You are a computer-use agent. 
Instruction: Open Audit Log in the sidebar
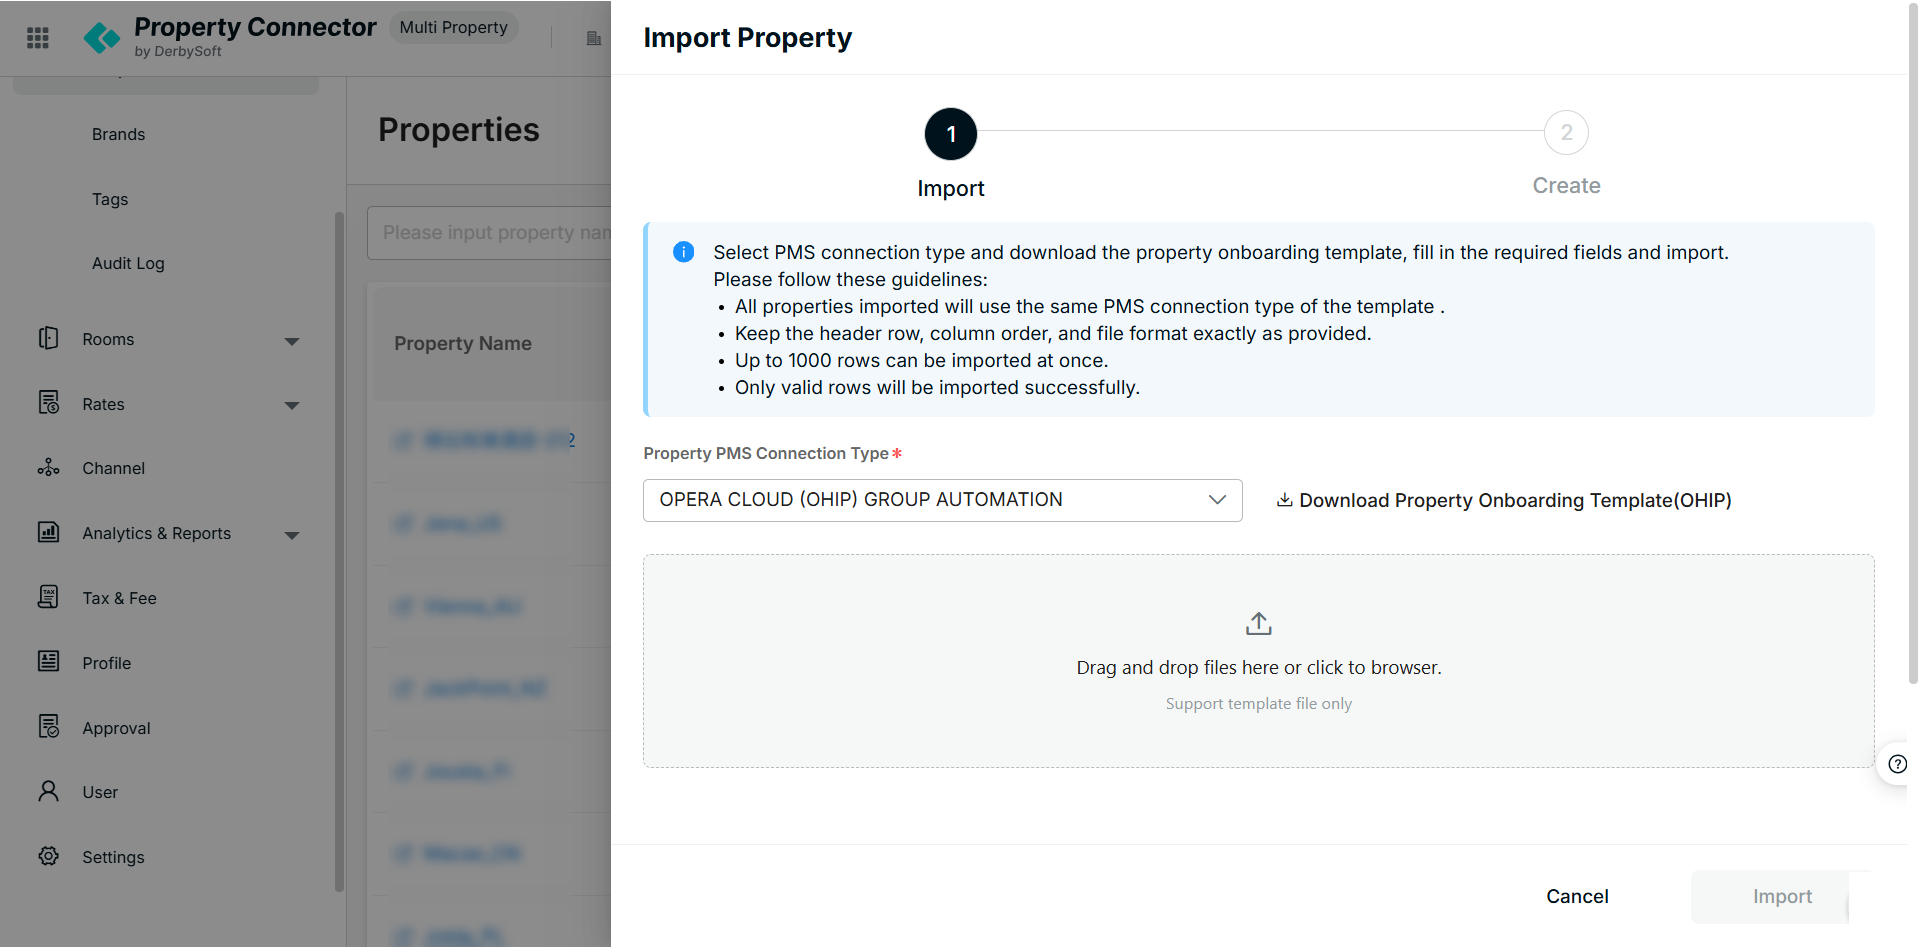coord(128,263)
